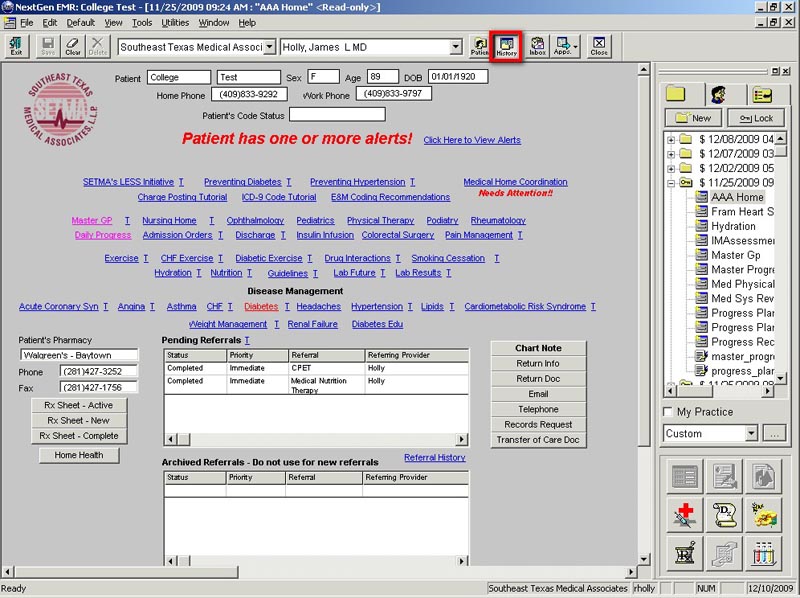The height and width of the screenshot is (598, 800).
Task: Open the Dx diagnosis scroll module
Action: point(726,514)
